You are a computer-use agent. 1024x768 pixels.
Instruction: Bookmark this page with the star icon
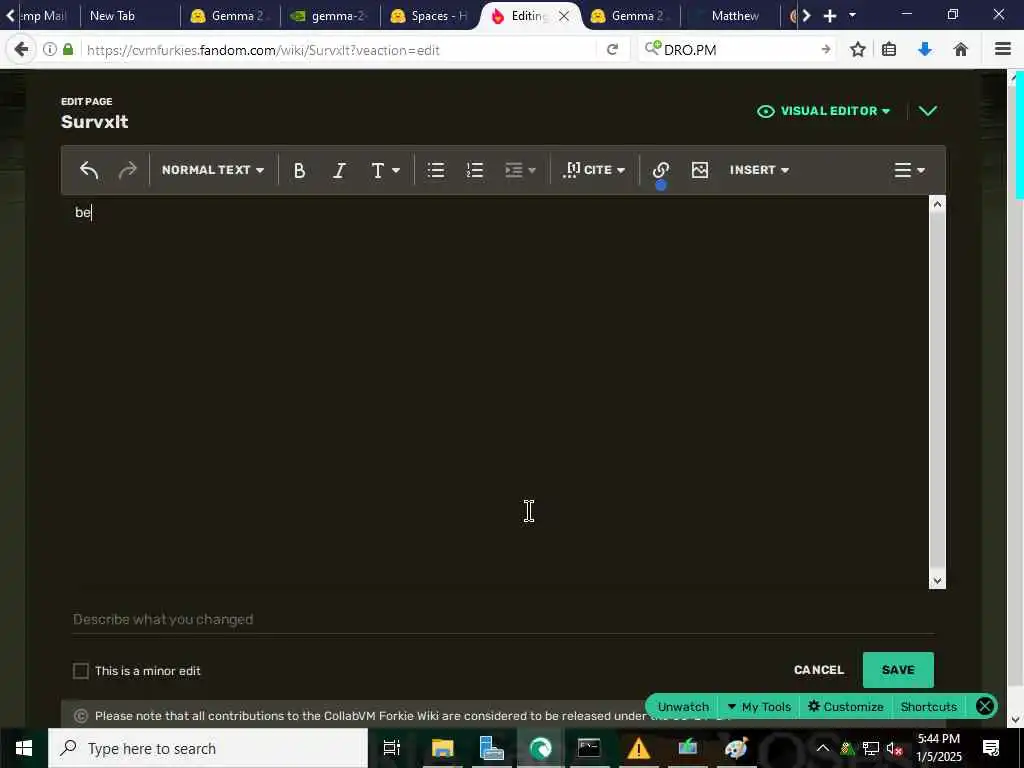[x=858, y=50]
